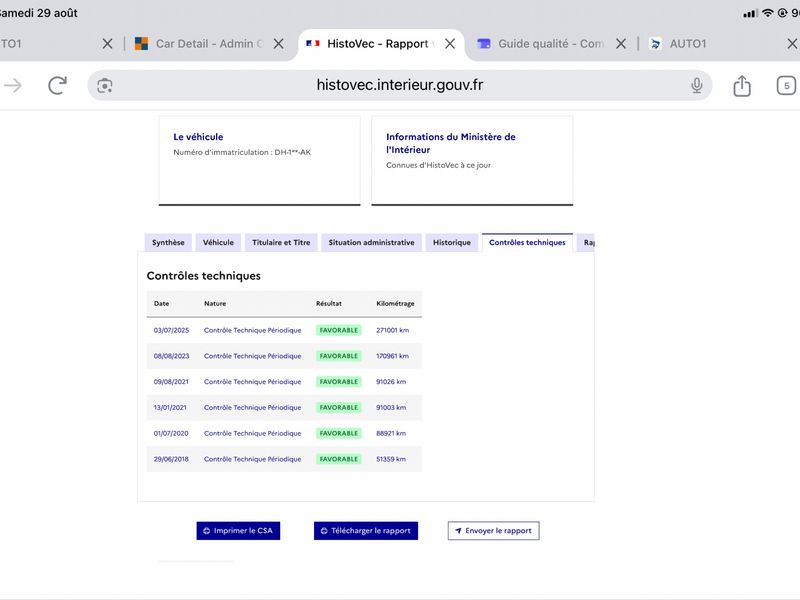This screenshot has height=600, width=800.
Task: Close the rightmost AUTO1 tab
Action: click(792, 44)
